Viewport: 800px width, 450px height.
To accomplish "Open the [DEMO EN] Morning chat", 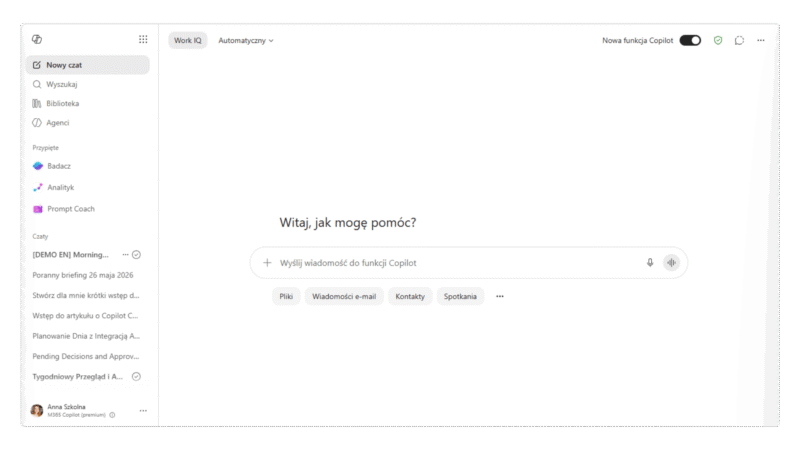I will 70,255.
